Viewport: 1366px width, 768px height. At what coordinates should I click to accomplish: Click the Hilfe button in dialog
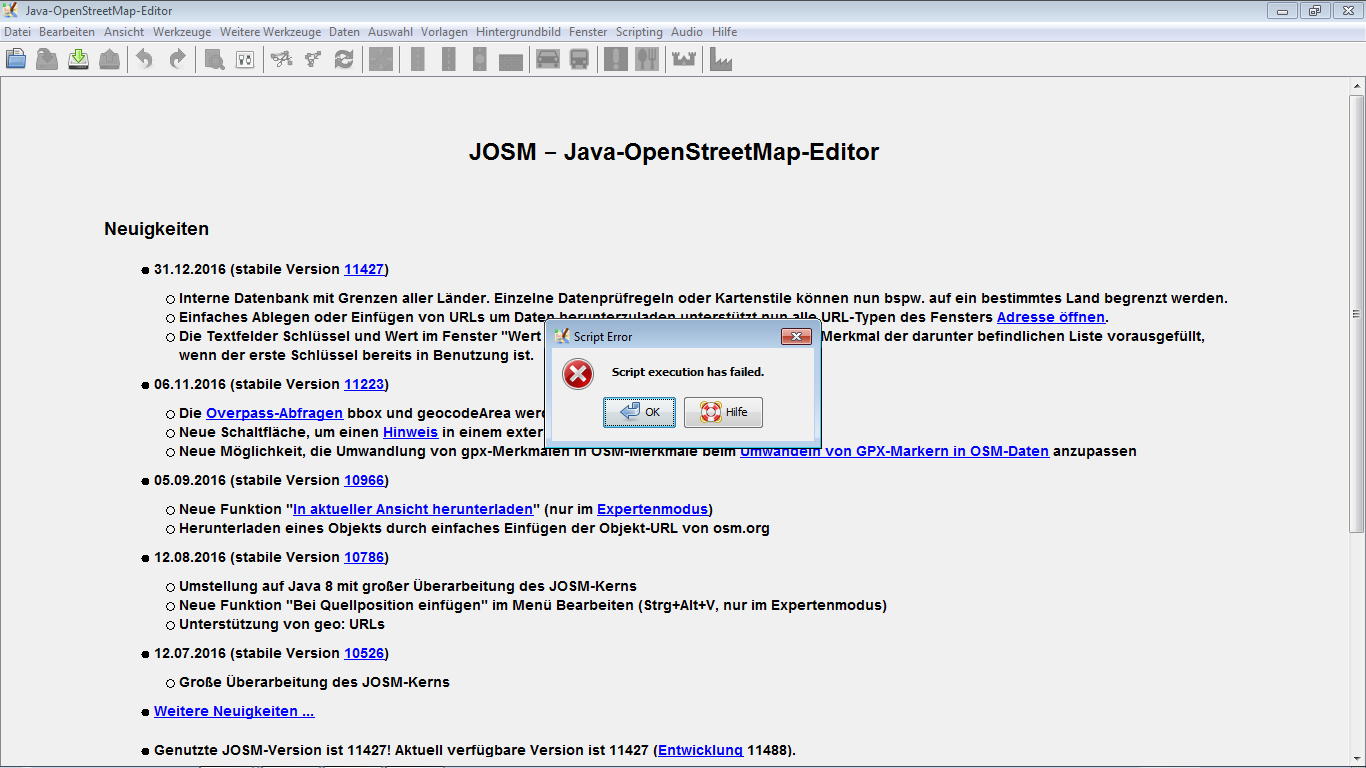723,412
